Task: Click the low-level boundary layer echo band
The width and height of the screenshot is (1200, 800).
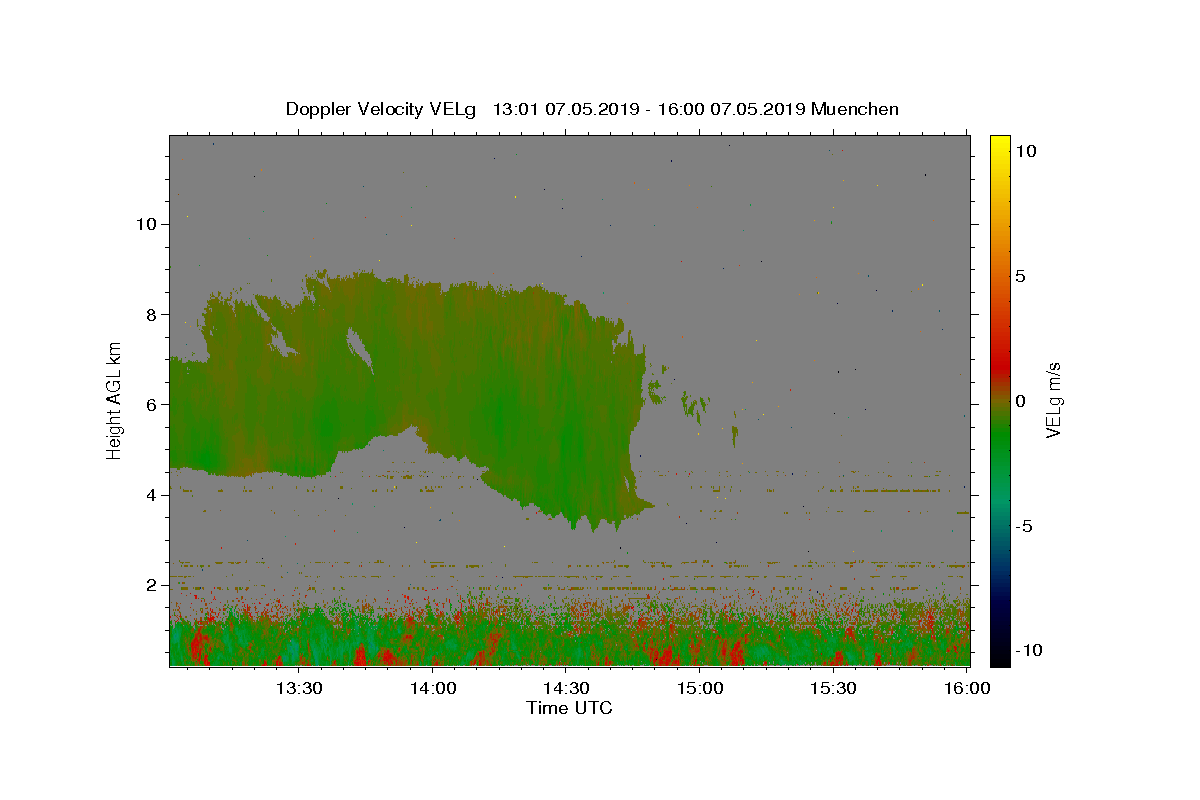Action: (569, 635)
